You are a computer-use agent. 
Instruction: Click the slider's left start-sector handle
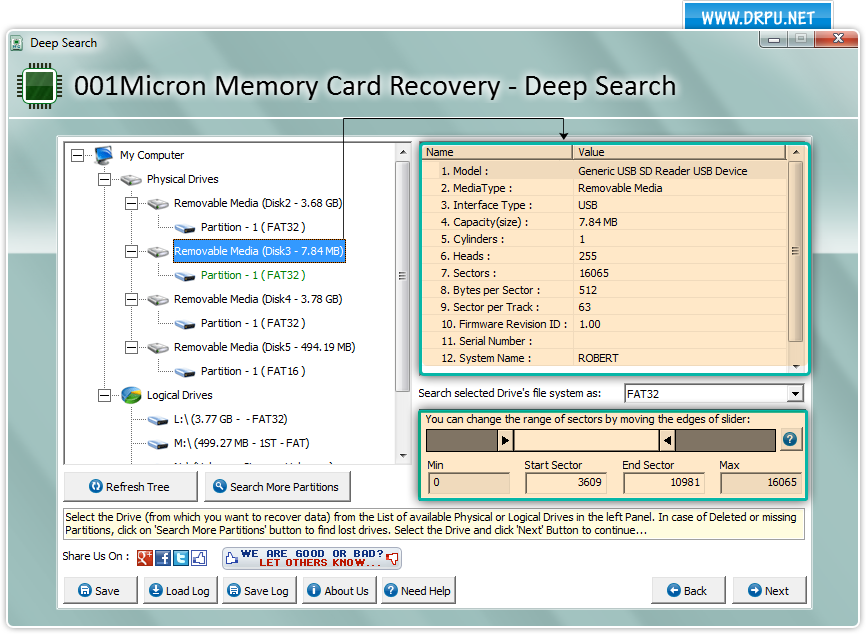[x=505, y=441]
